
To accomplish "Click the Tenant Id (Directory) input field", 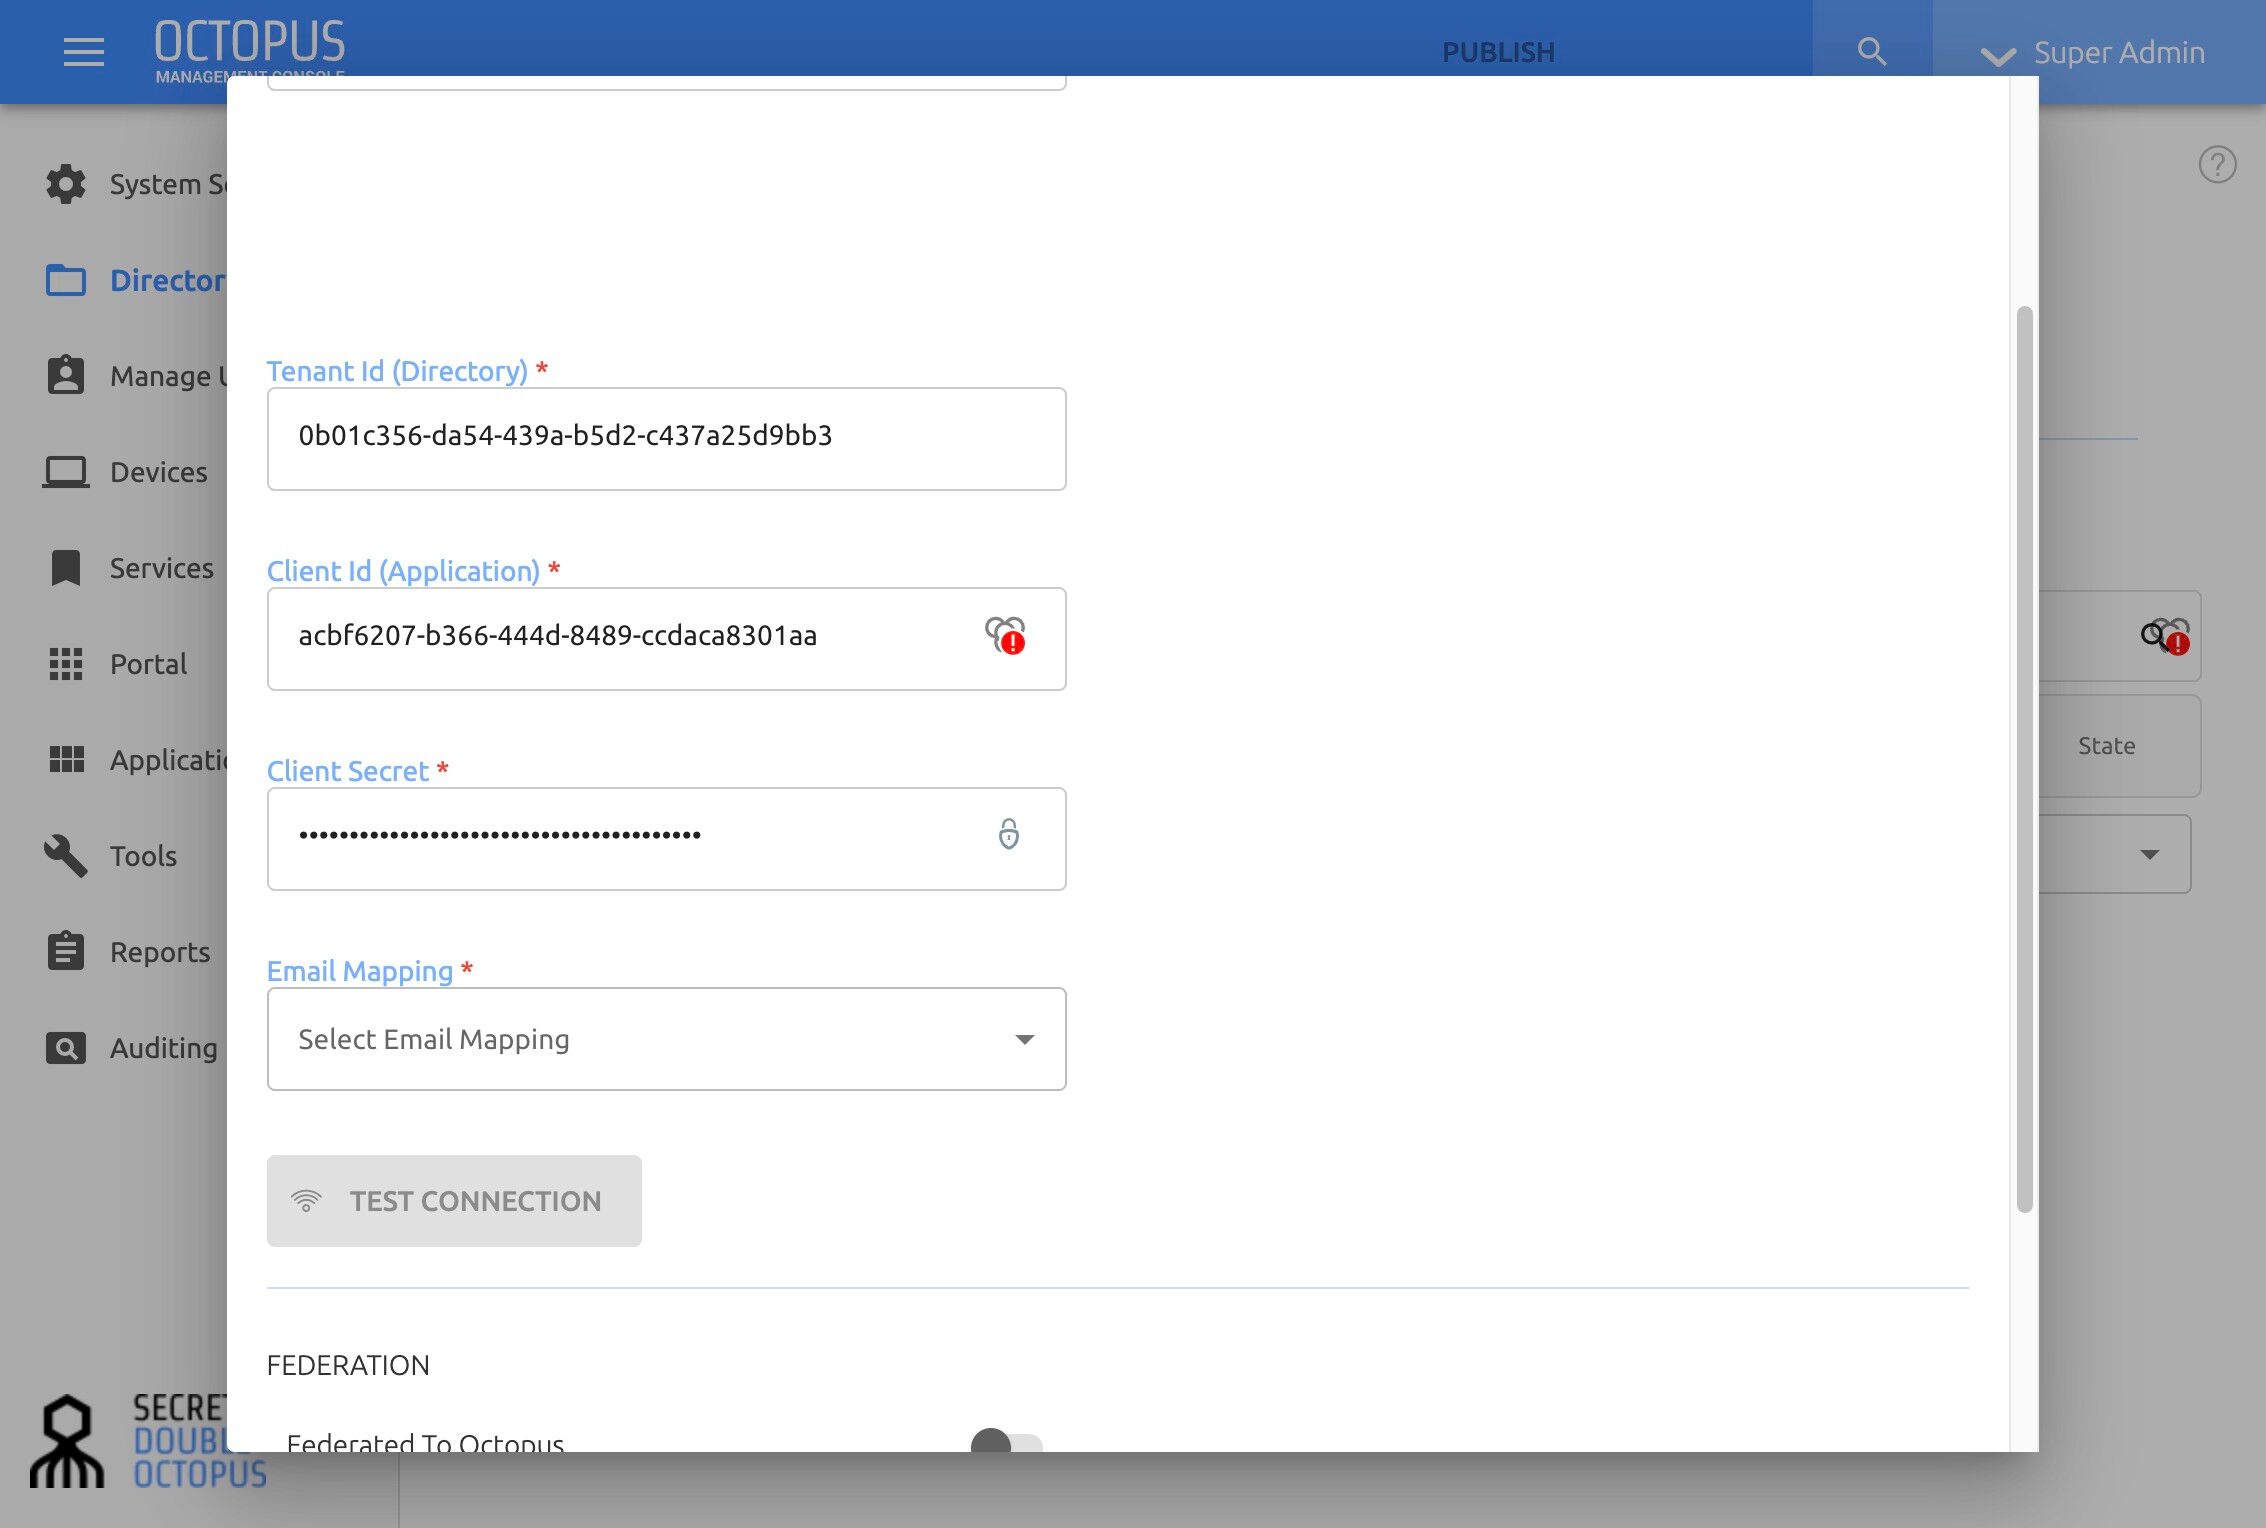I will [x=666, y=439].
